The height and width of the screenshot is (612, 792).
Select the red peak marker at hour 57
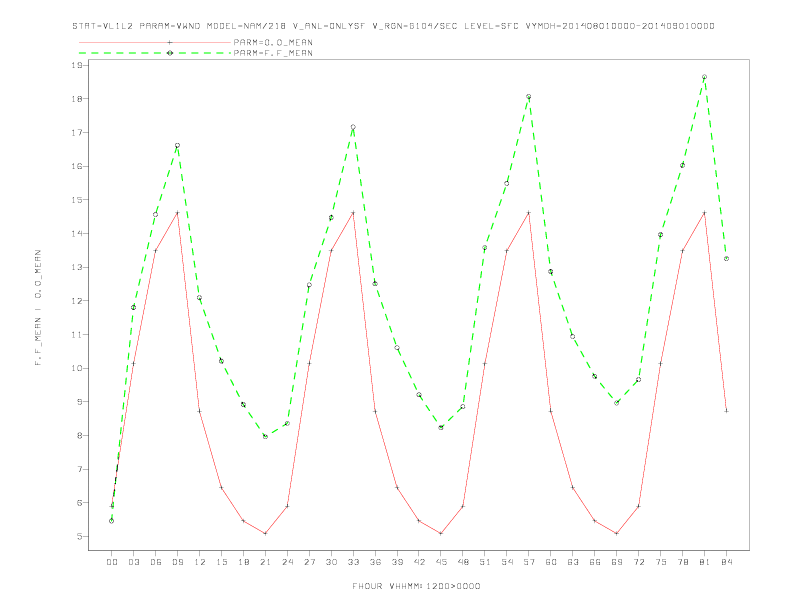coord(529,213)
